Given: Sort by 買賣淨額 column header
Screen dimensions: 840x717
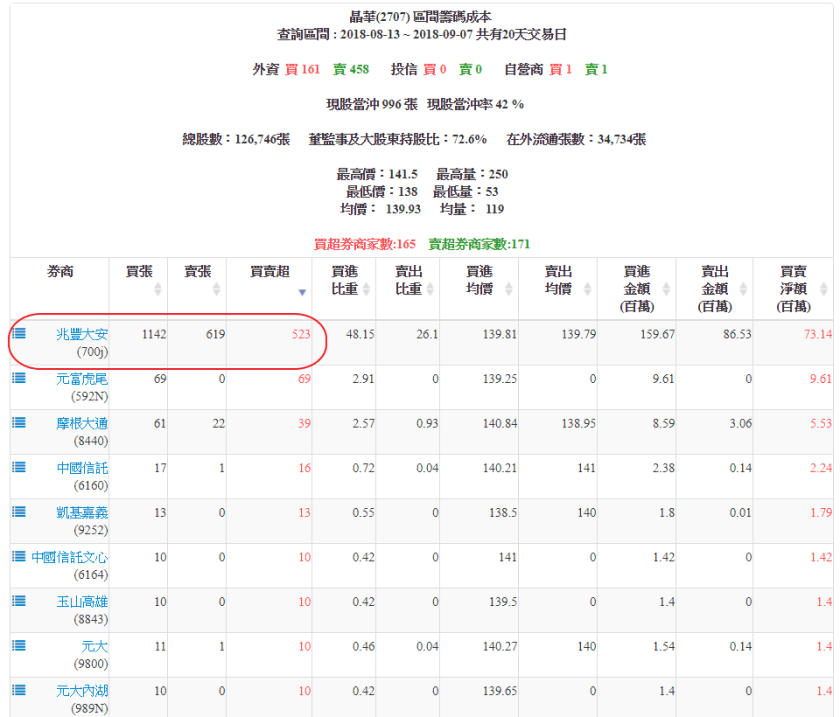Looking at the screenshot, I should pyautogui.click(x=793, y=288).
